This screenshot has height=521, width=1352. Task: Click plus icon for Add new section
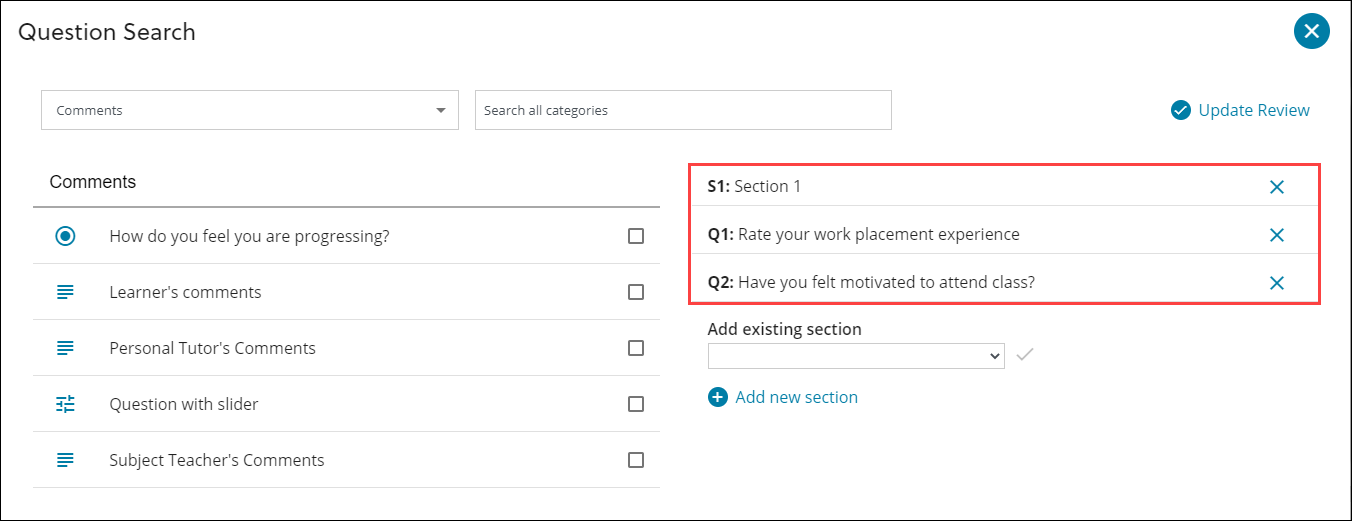click(x=718, y=397)
